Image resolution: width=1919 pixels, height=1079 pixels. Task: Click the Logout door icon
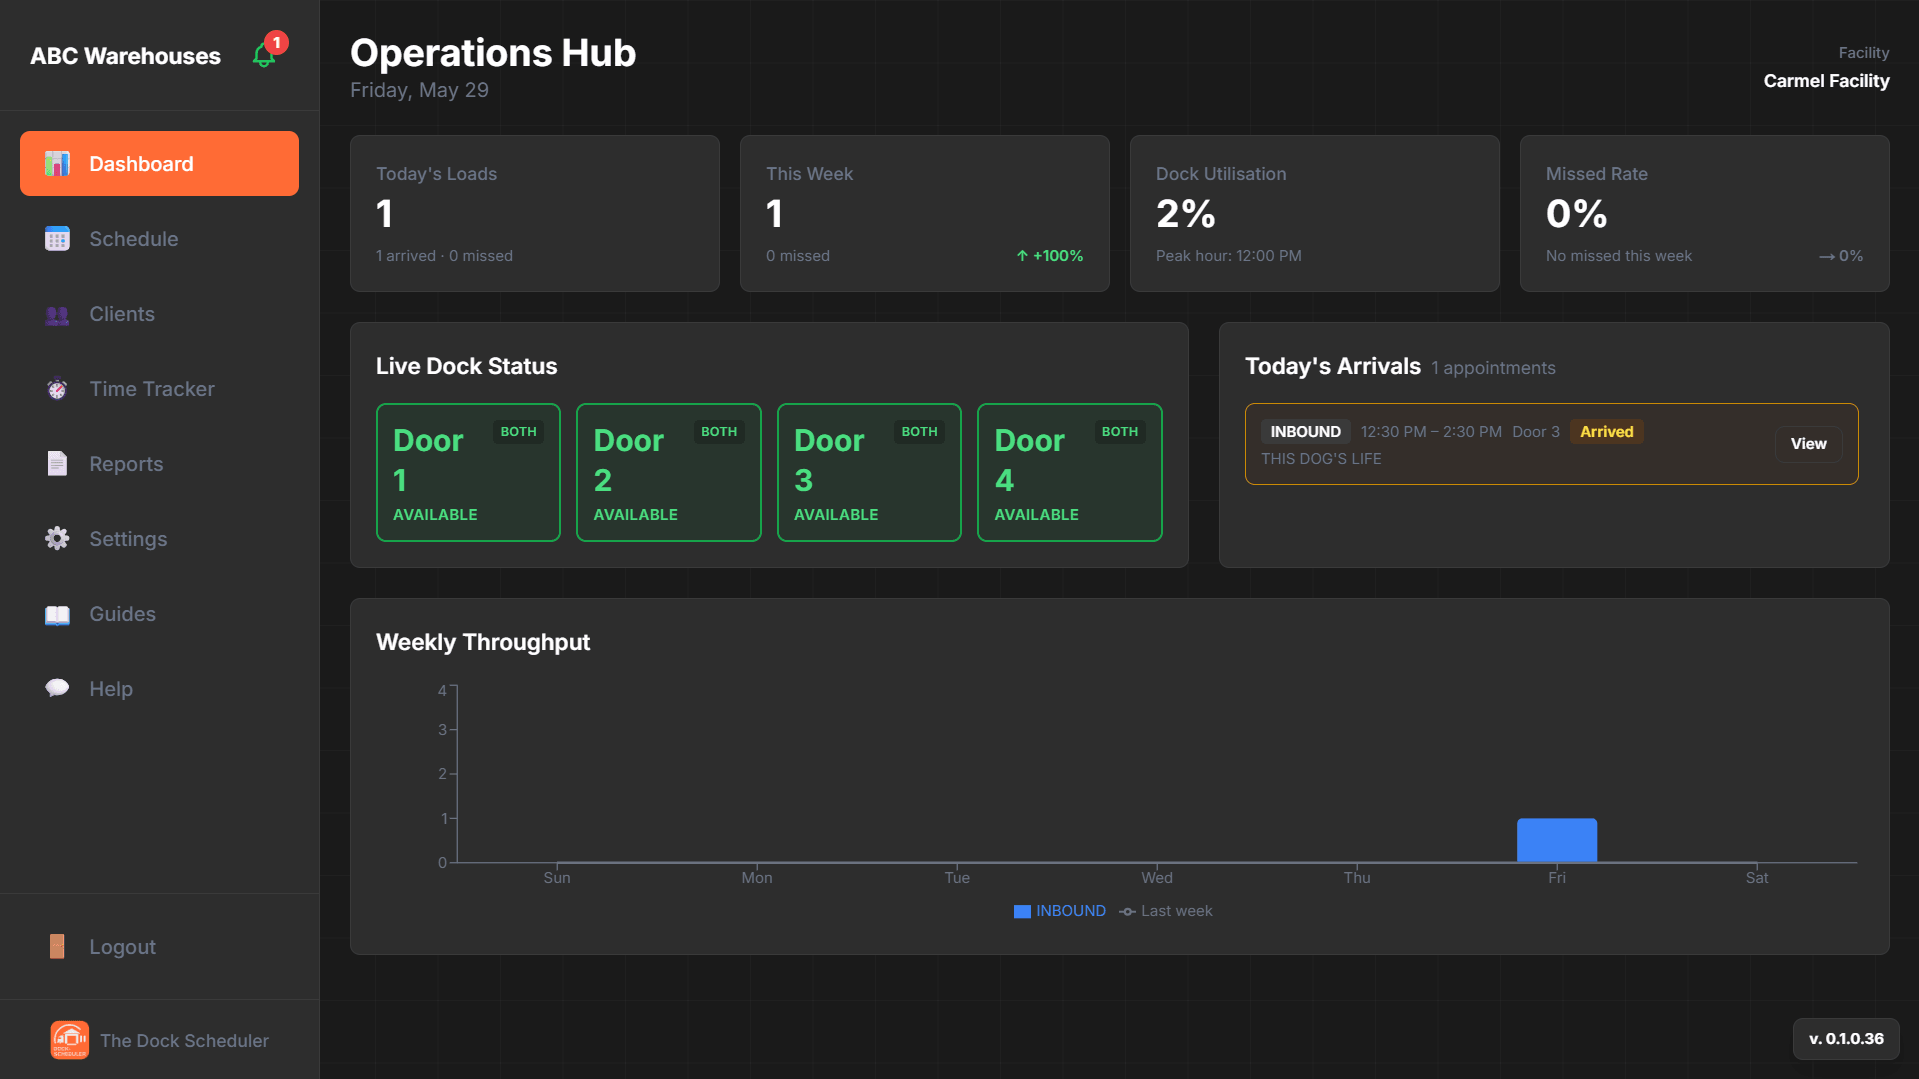pos(57,946)
